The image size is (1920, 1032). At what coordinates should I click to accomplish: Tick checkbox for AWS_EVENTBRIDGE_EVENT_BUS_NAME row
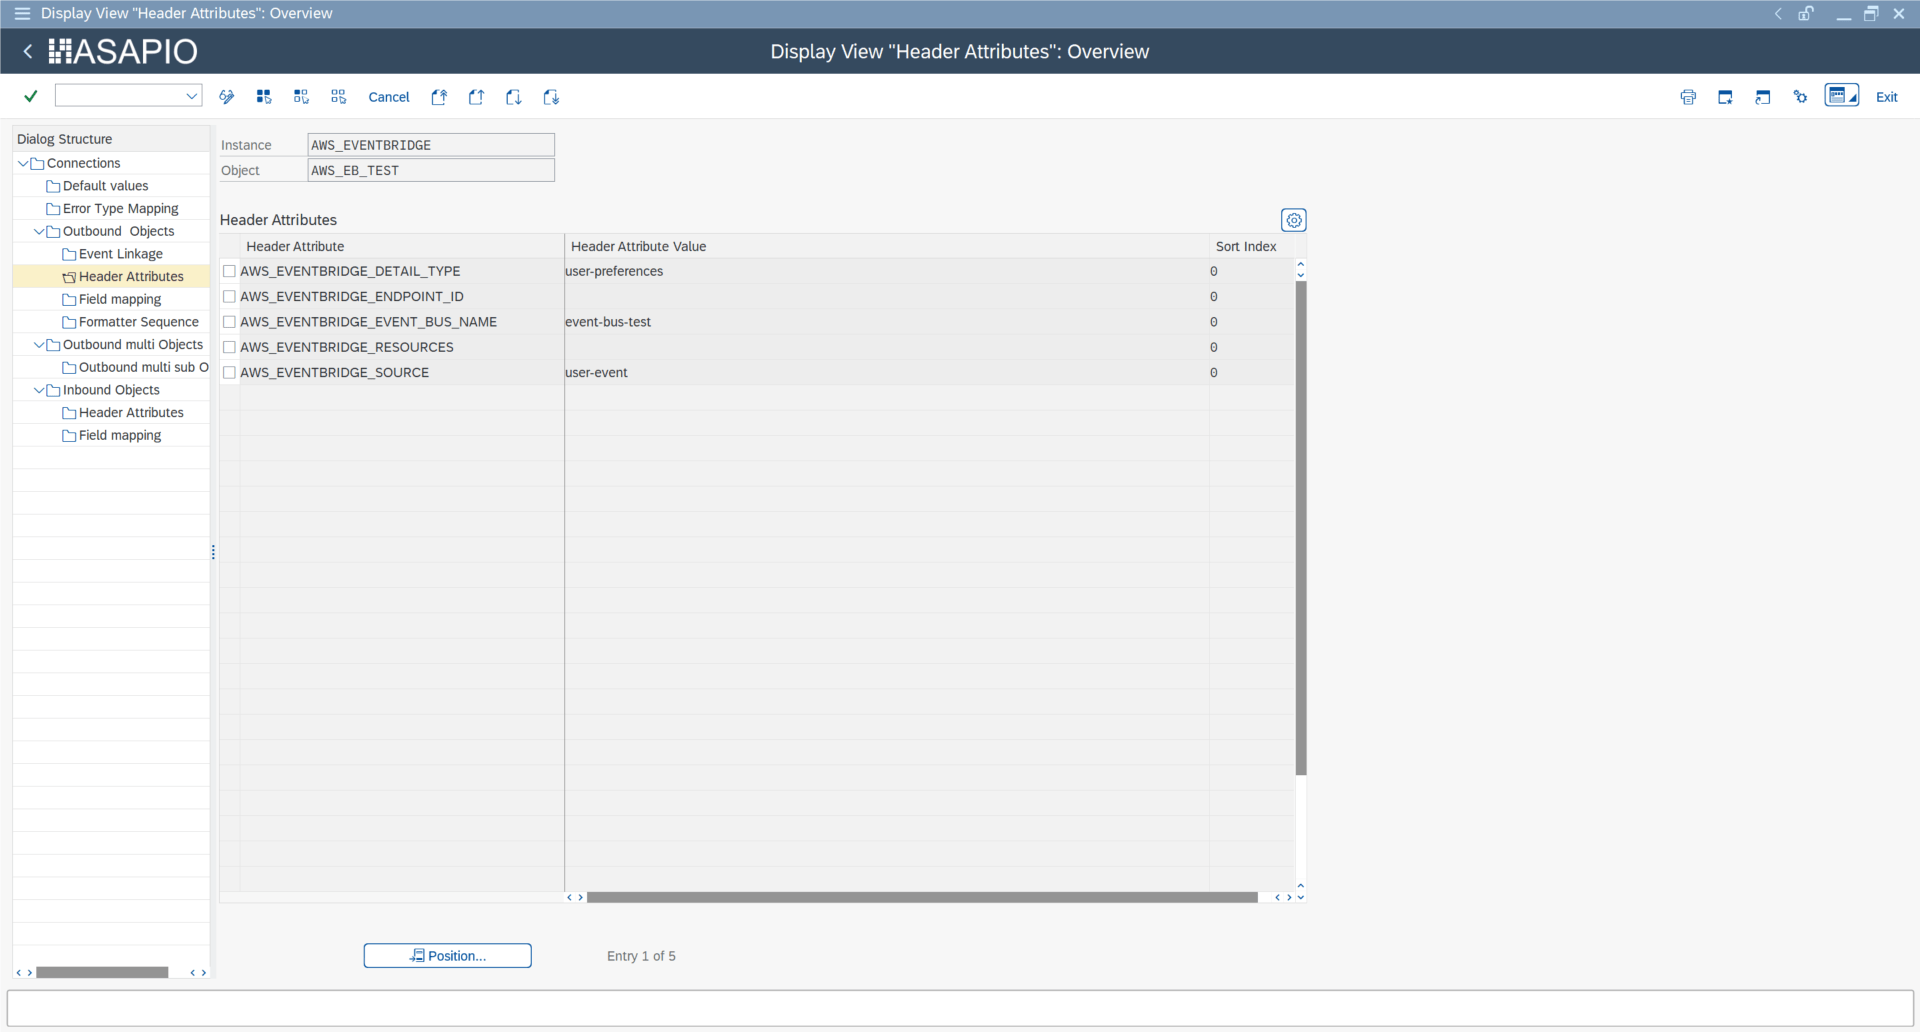click(x=229, y=322)
